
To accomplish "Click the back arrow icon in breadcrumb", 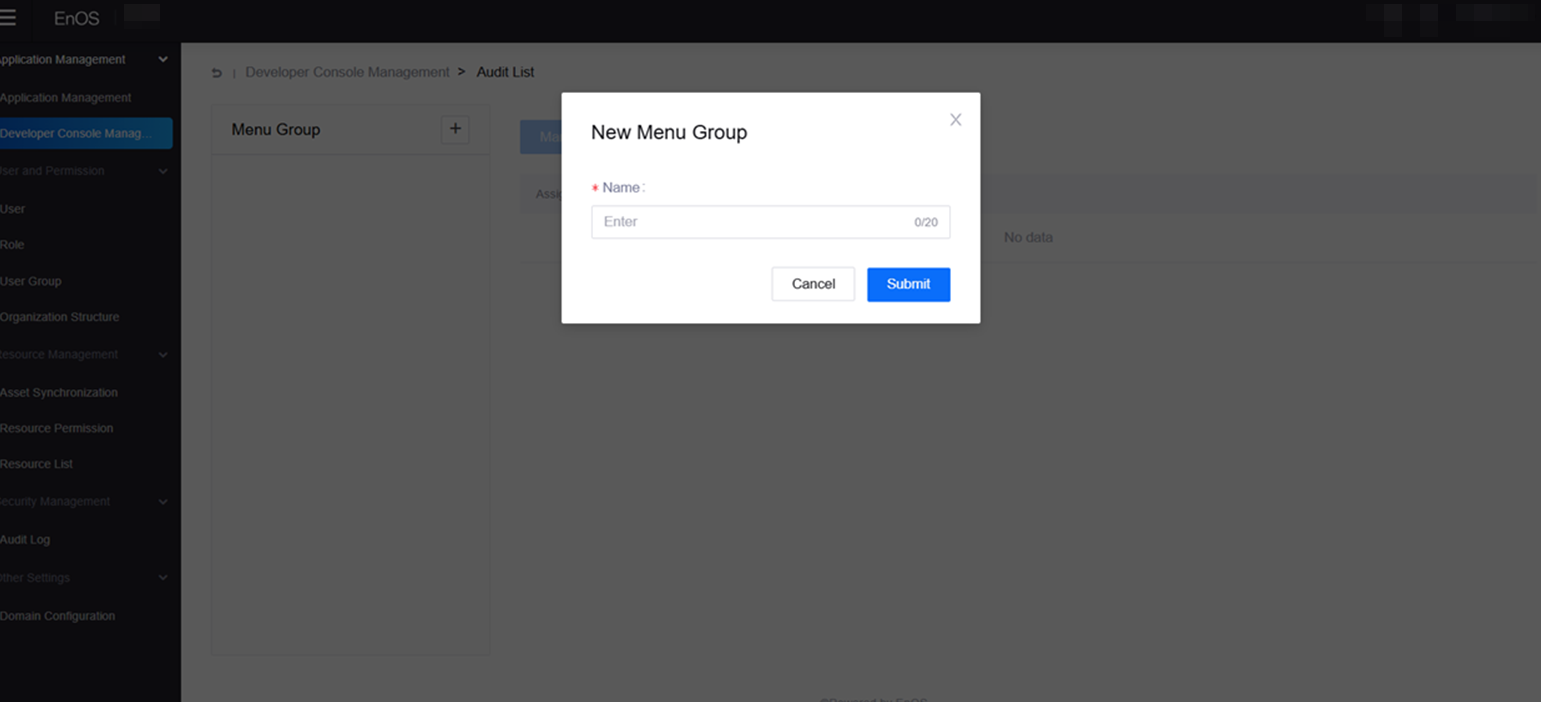I will click(x=217, y=73).
